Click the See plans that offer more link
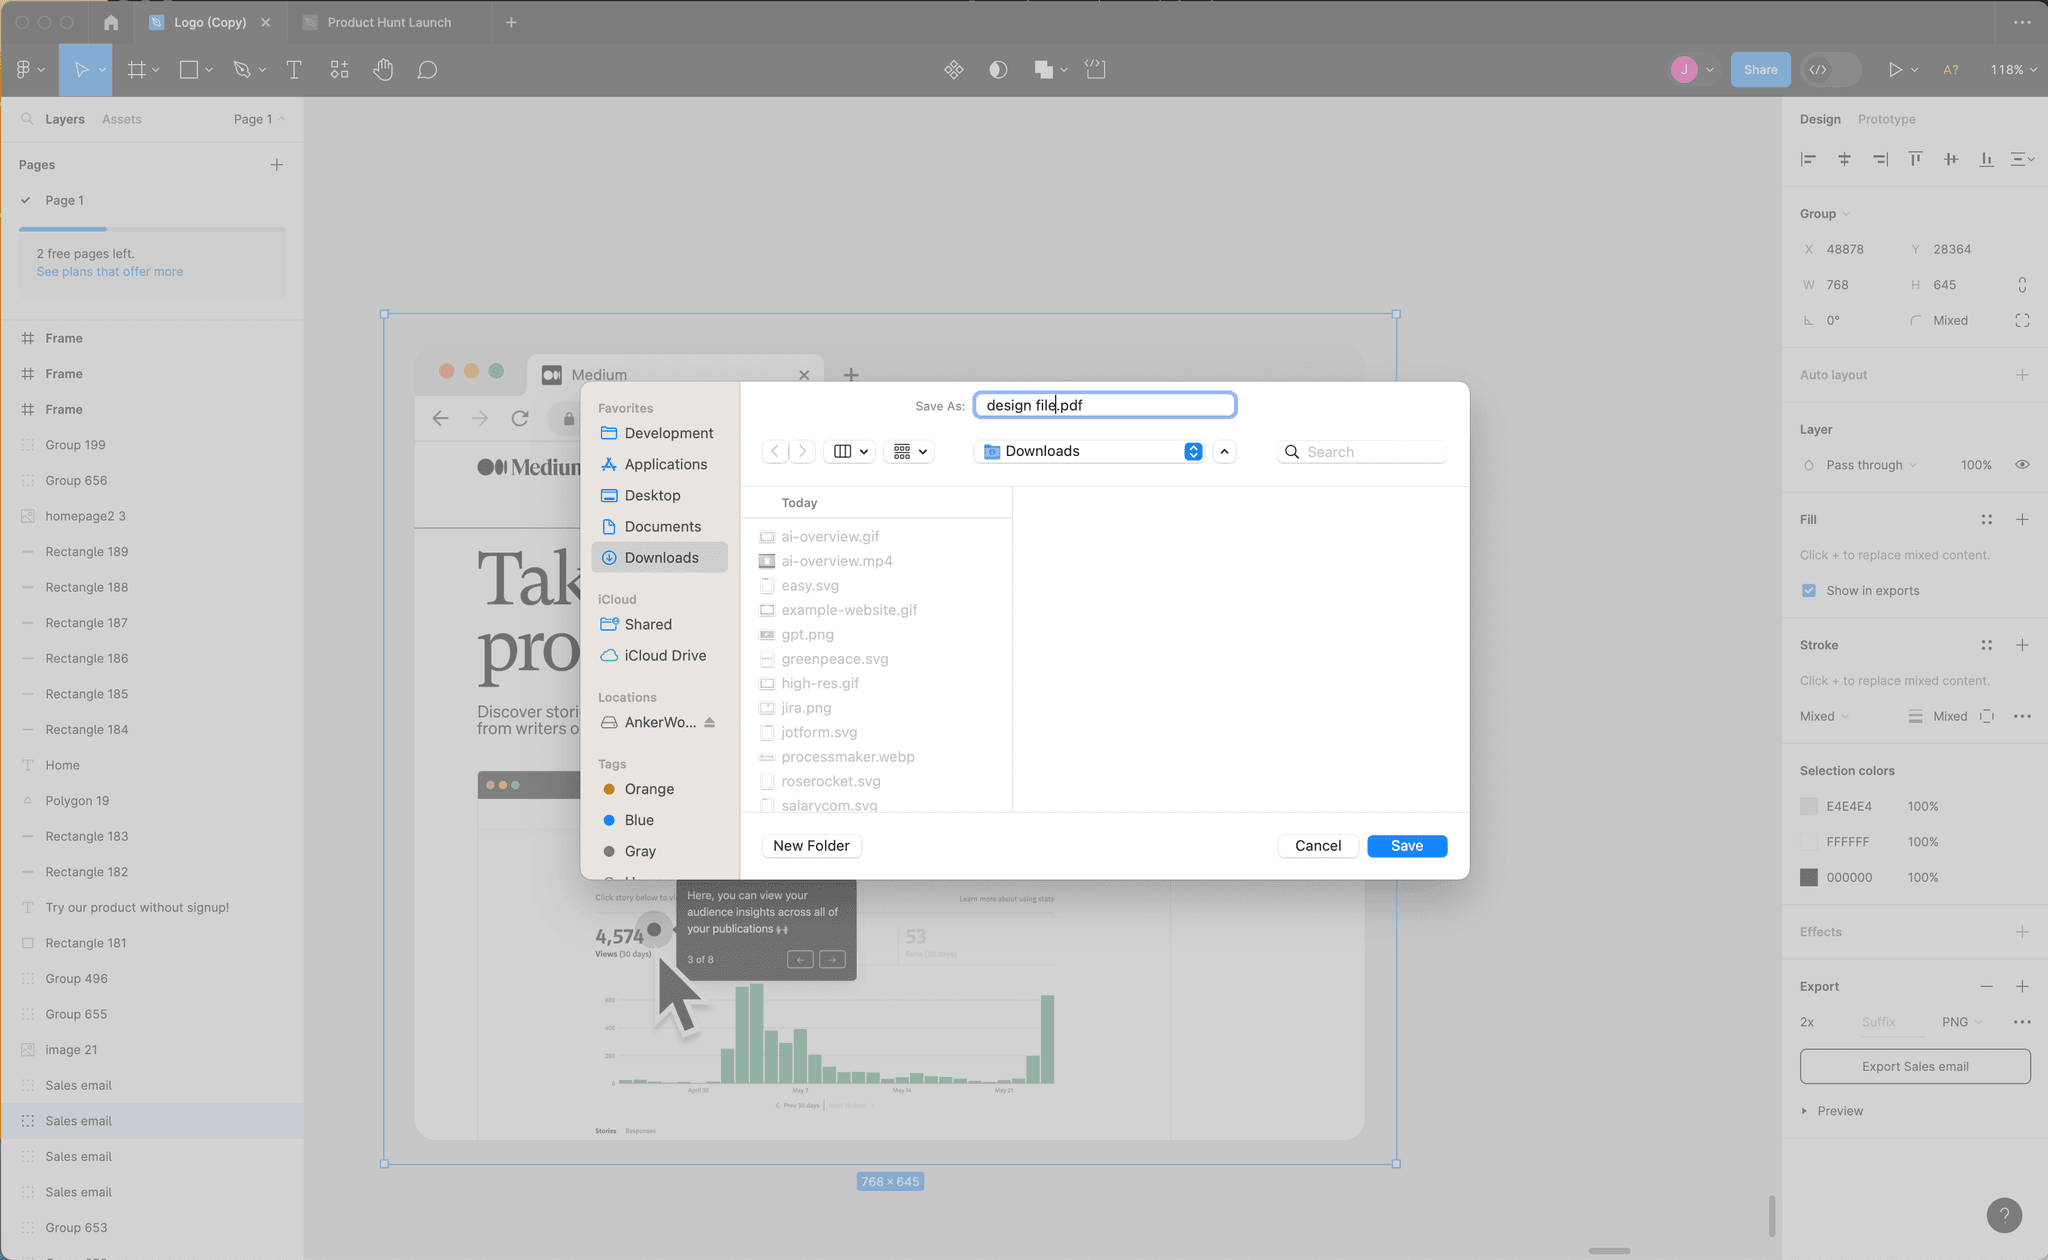Image resolution: width=2048 pixels, height=1260 pixels. (110, 271)
